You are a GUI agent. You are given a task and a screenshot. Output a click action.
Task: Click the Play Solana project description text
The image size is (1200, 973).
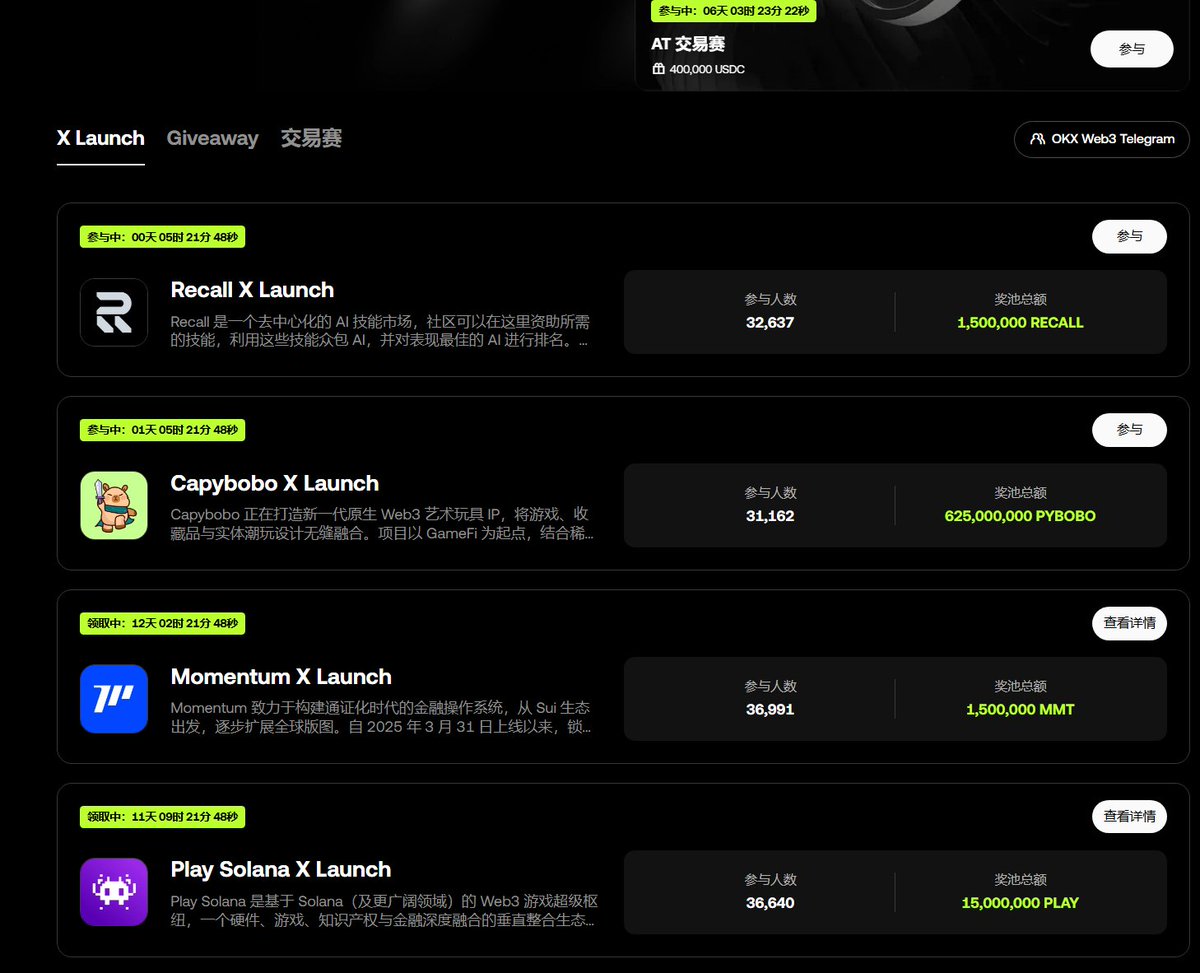click(384, 910)
